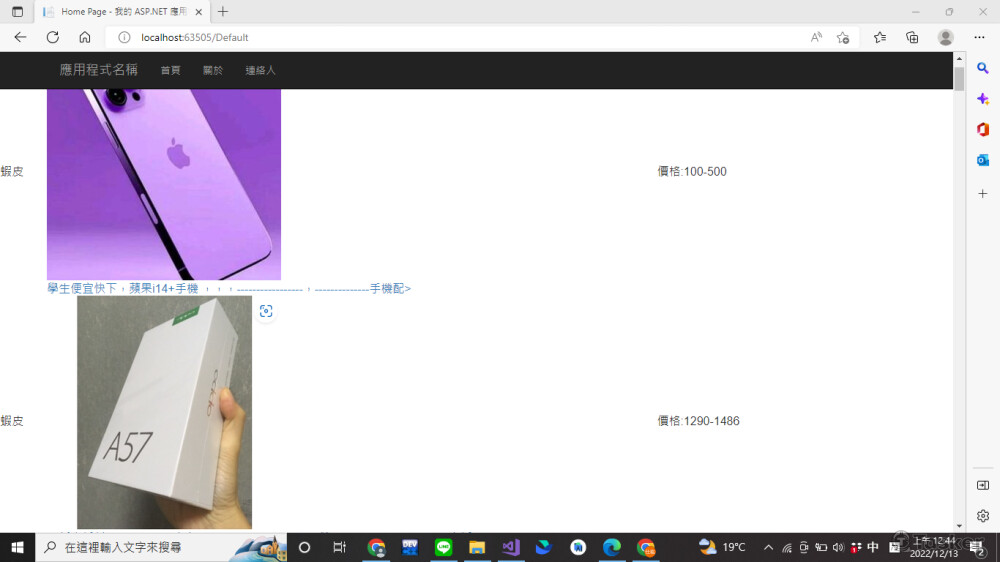The image size is (1000, 562).
Task: Click the browser refresh button
Action: (52, 37)
